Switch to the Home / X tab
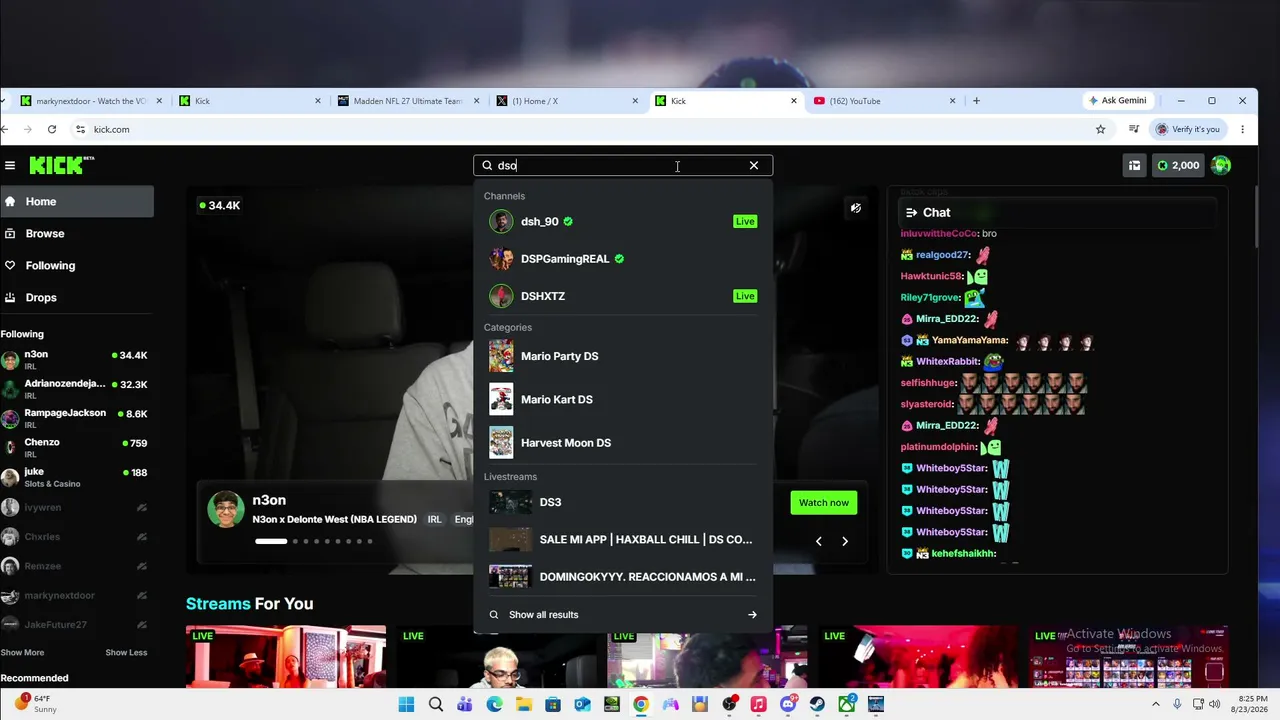 [x=567, y=101]
